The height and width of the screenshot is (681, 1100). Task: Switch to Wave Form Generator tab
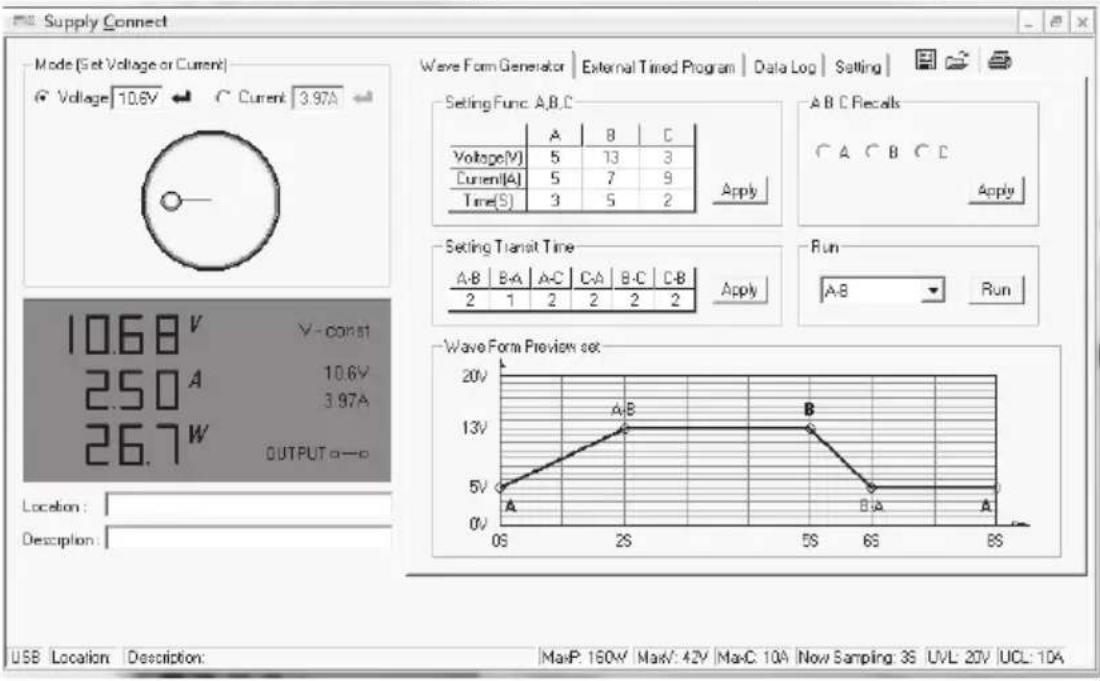coord(492,66)
